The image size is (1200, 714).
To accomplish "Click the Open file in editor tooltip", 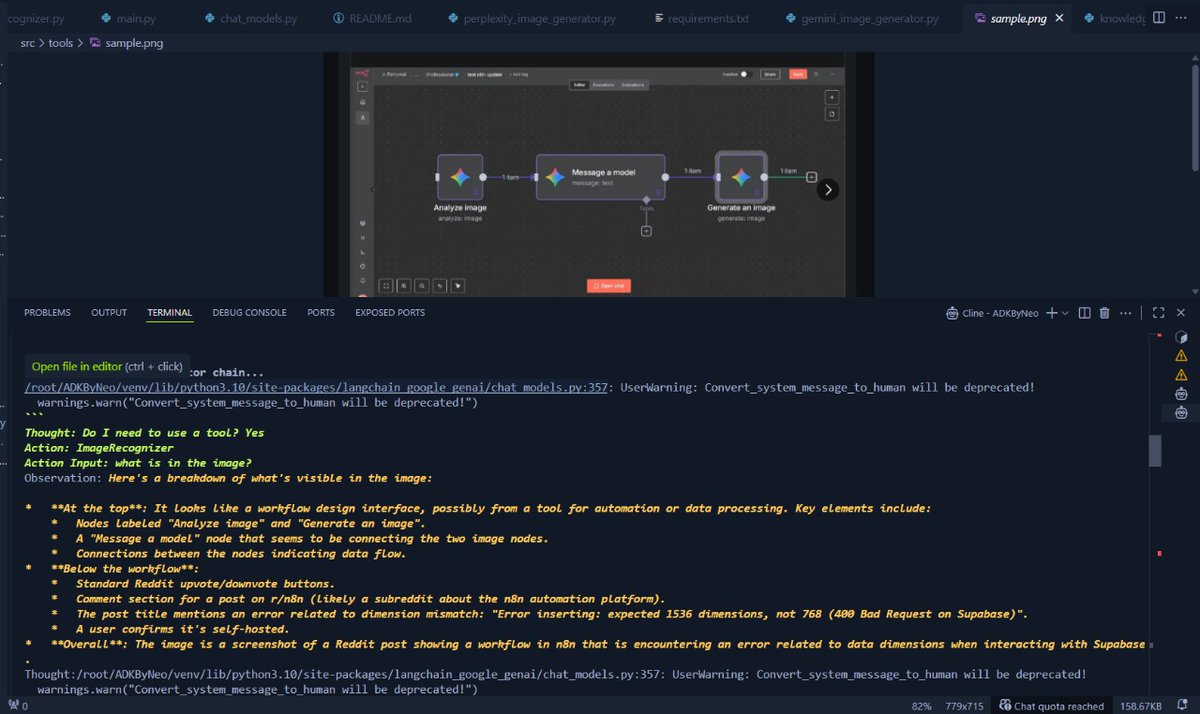I will [107, 367].
